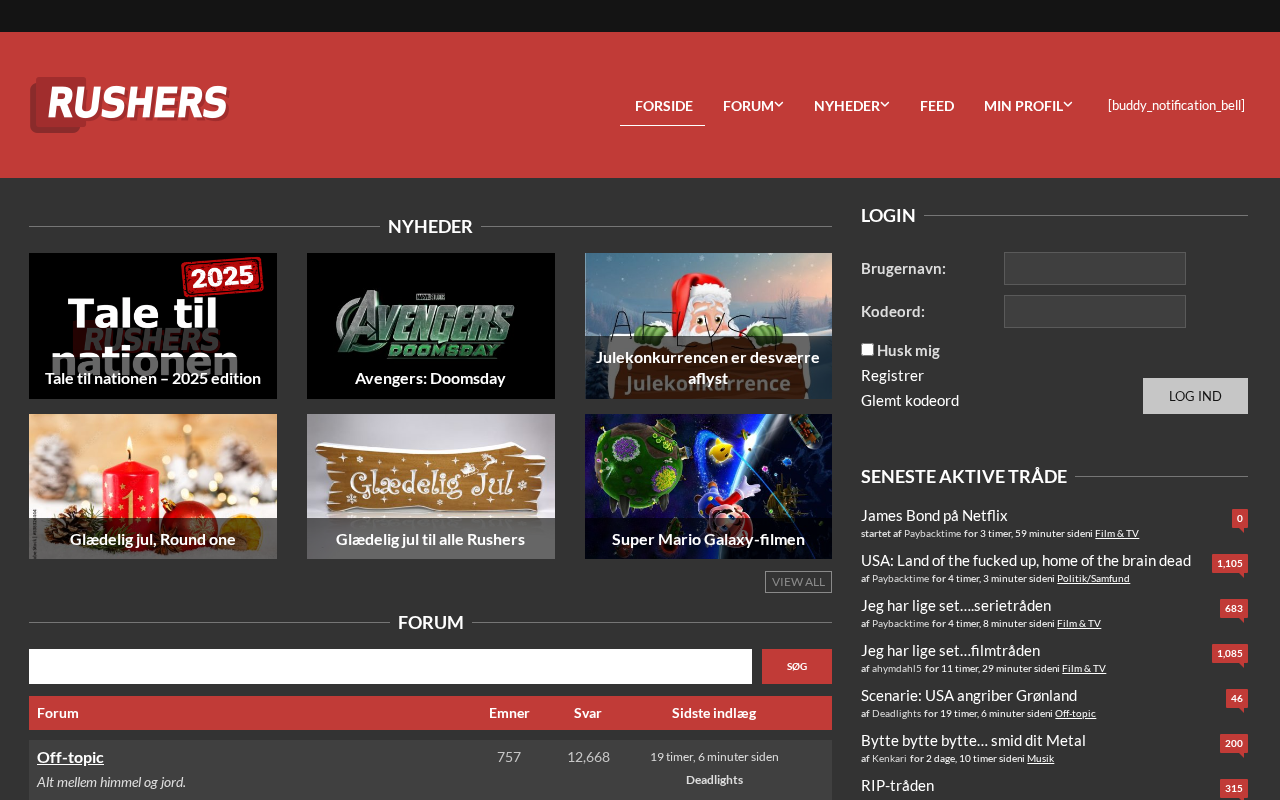Open Glædelig jul, Round one article
The image size is (1280, 800).
(153, 487)
